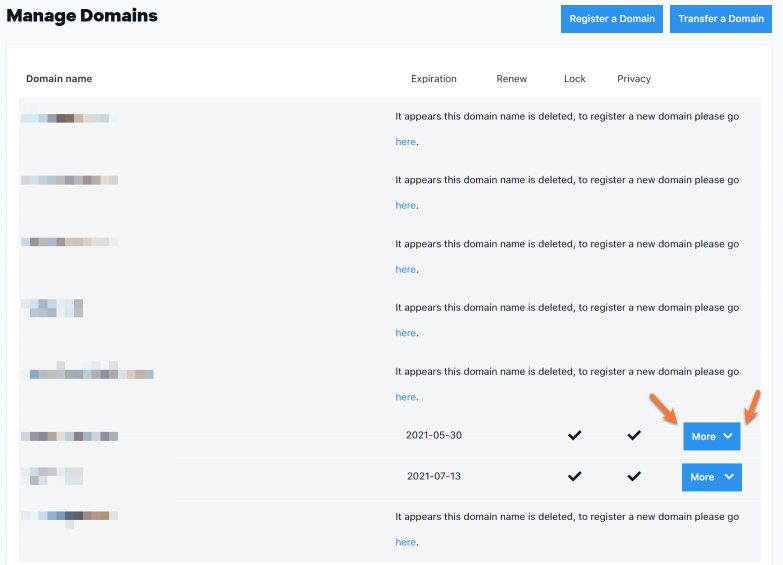Click the 'here' link in fourth deleted domain row
783x565 pixels.
pyautogui.click(x=405, y=334)
